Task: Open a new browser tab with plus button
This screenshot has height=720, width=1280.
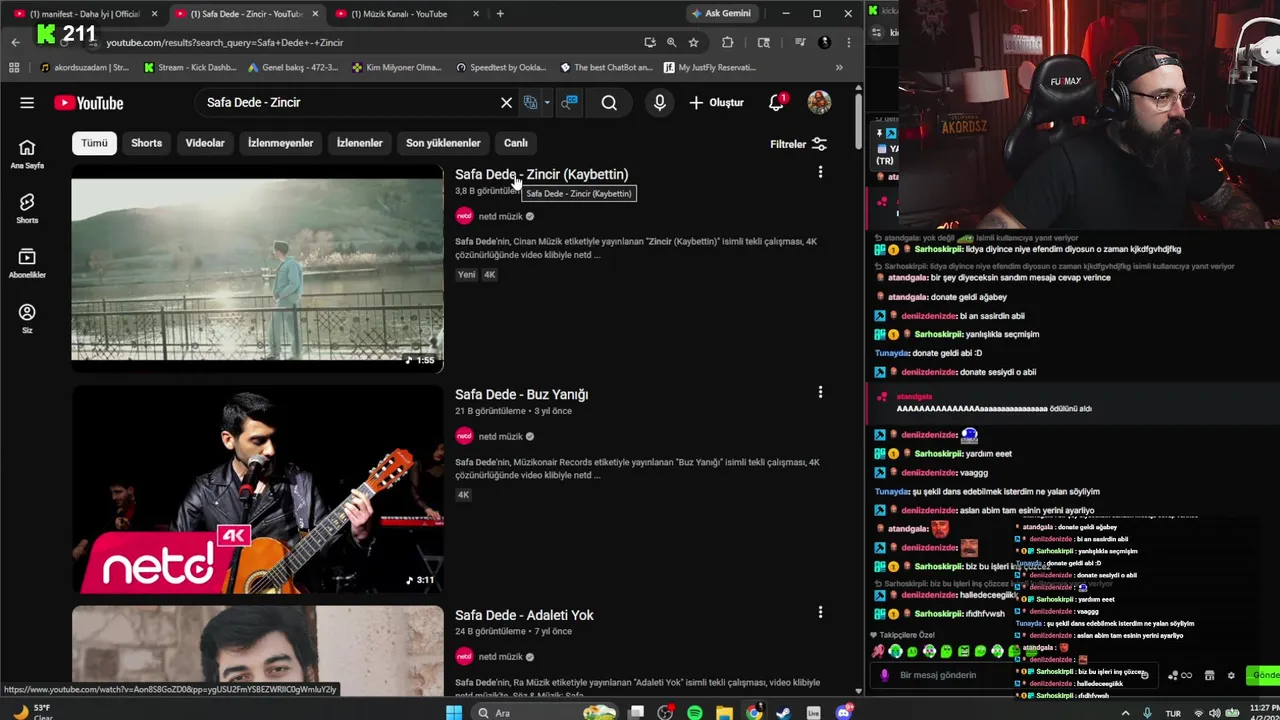Action: point(500,14)
